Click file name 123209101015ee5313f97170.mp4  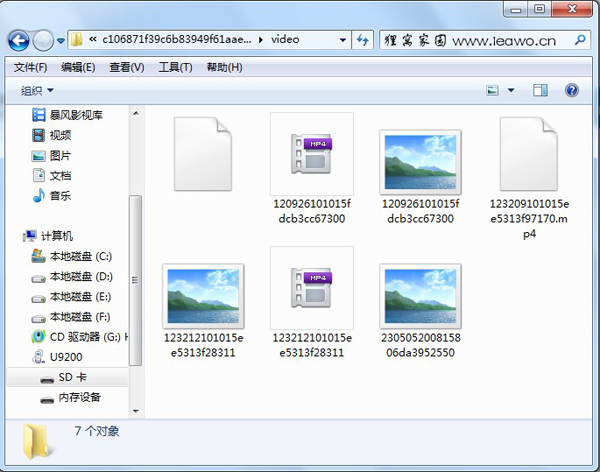(x=529, y=219)
